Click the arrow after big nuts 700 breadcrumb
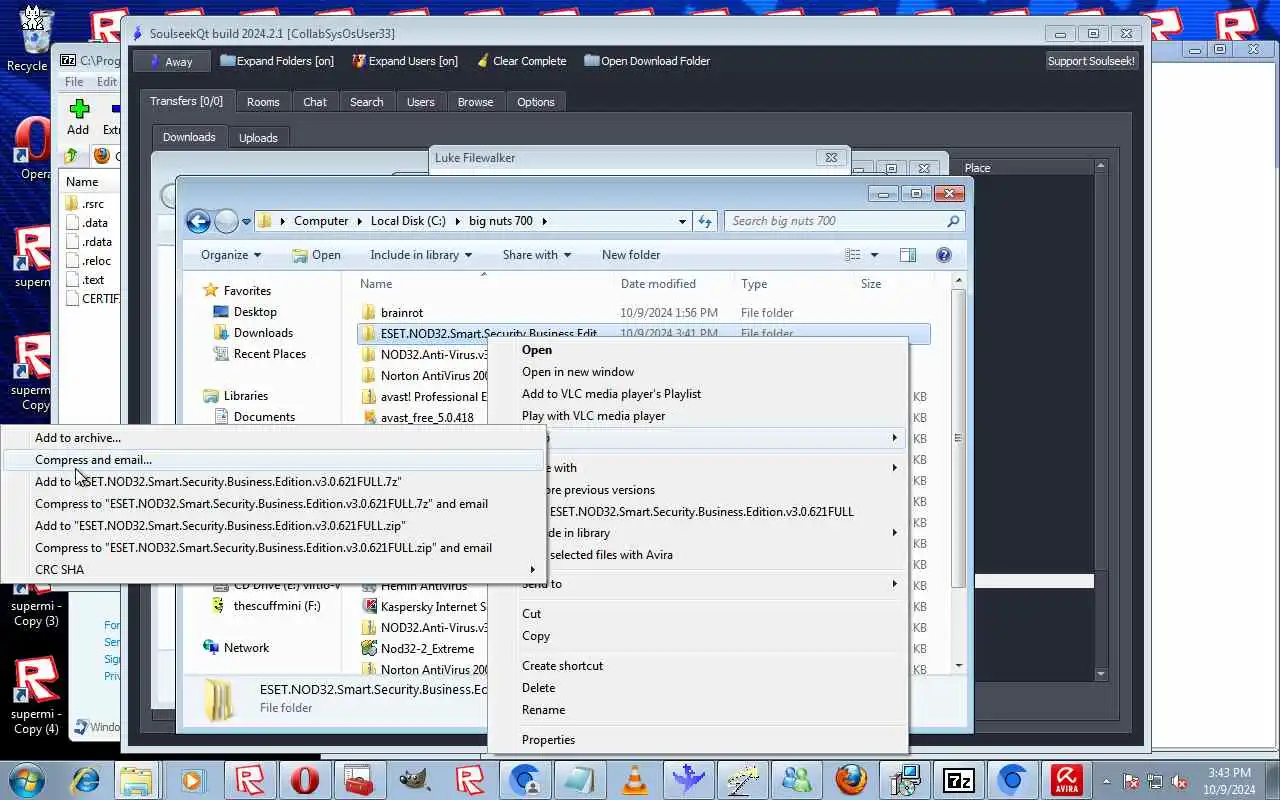1280x800 pixels. click(545, 221)
